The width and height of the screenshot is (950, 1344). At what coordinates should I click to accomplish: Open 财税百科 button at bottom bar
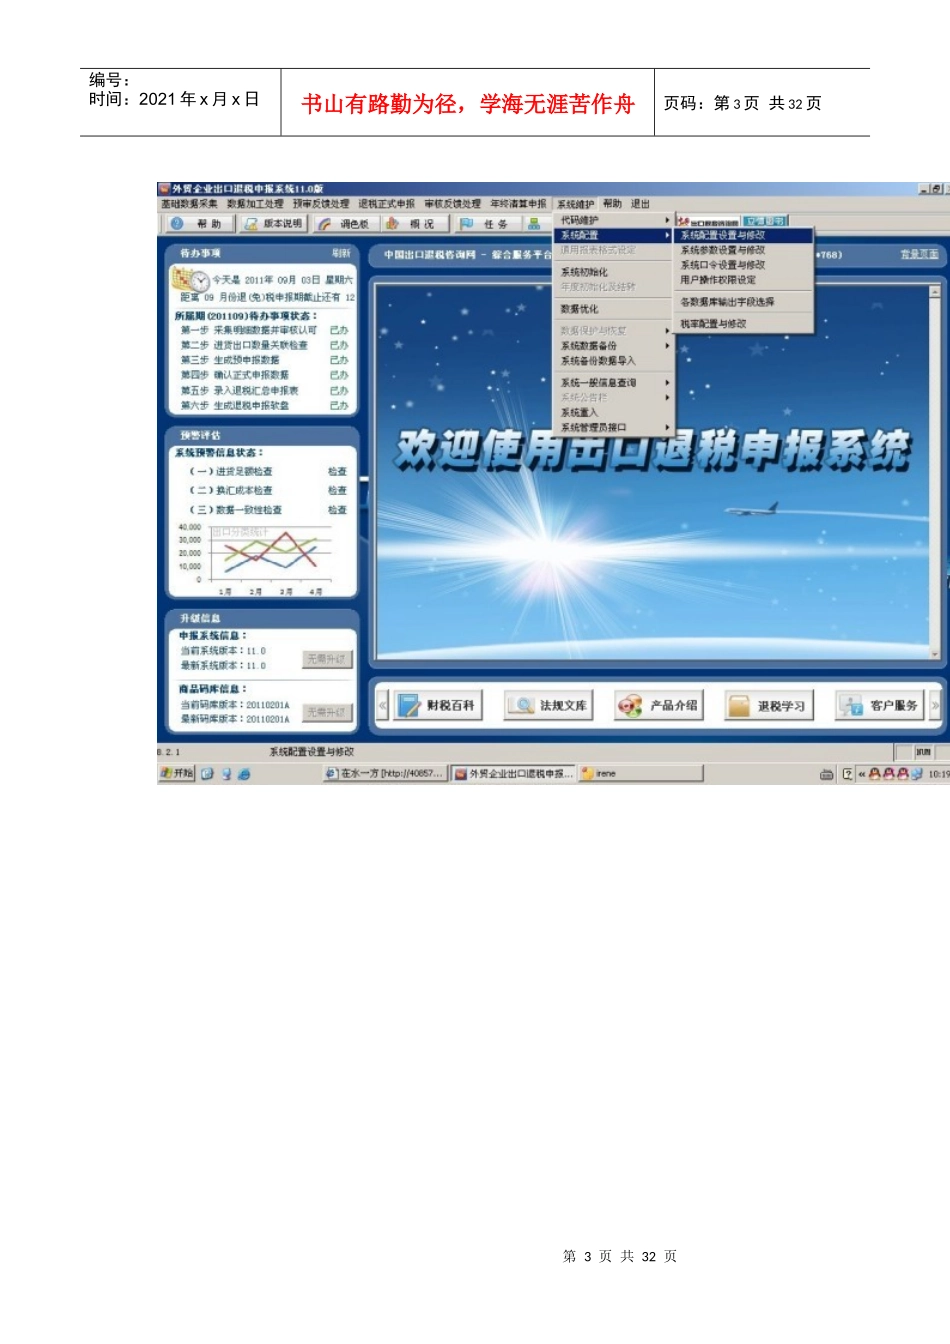point(436,706)
